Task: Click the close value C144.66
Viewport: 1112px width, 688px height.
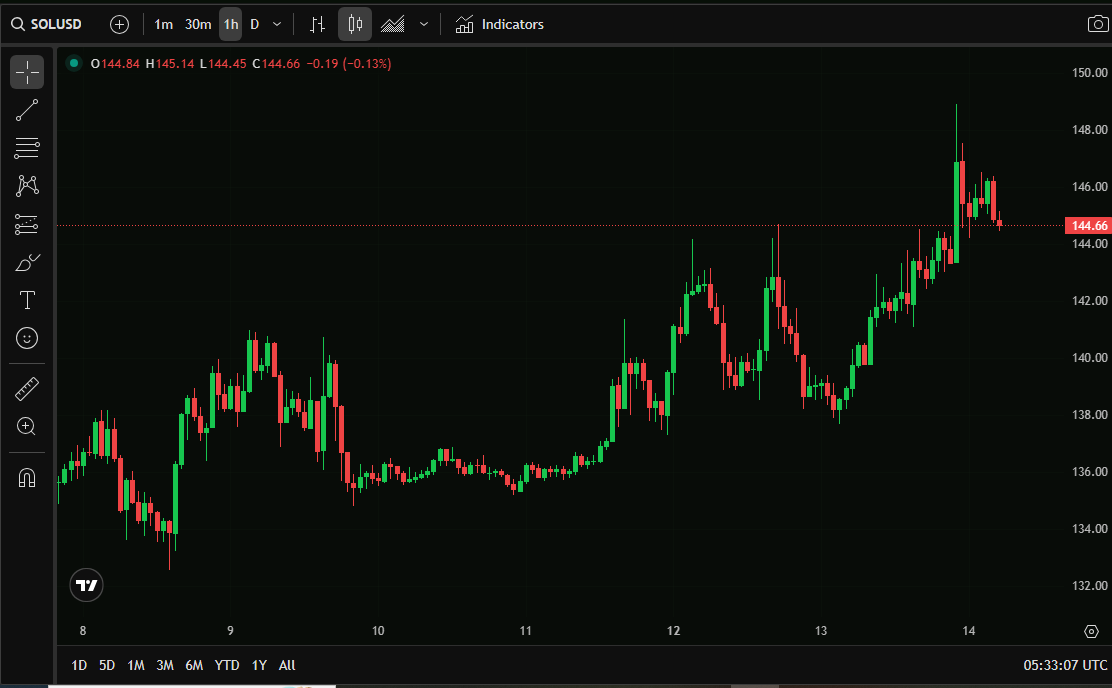Action: 276,64
